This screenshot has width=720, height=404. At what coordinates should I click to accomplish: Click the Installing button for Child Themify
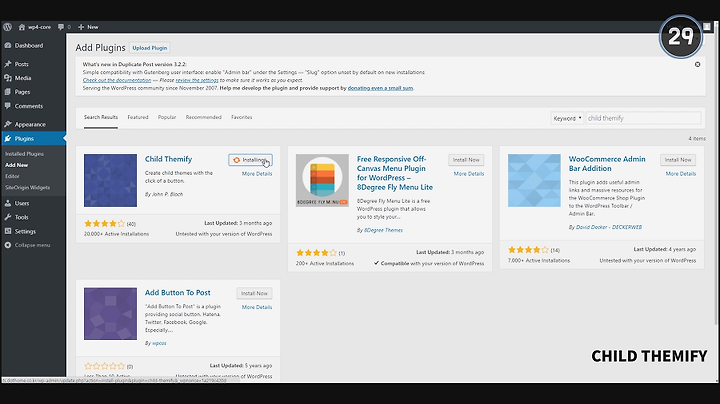coord(251,160)
